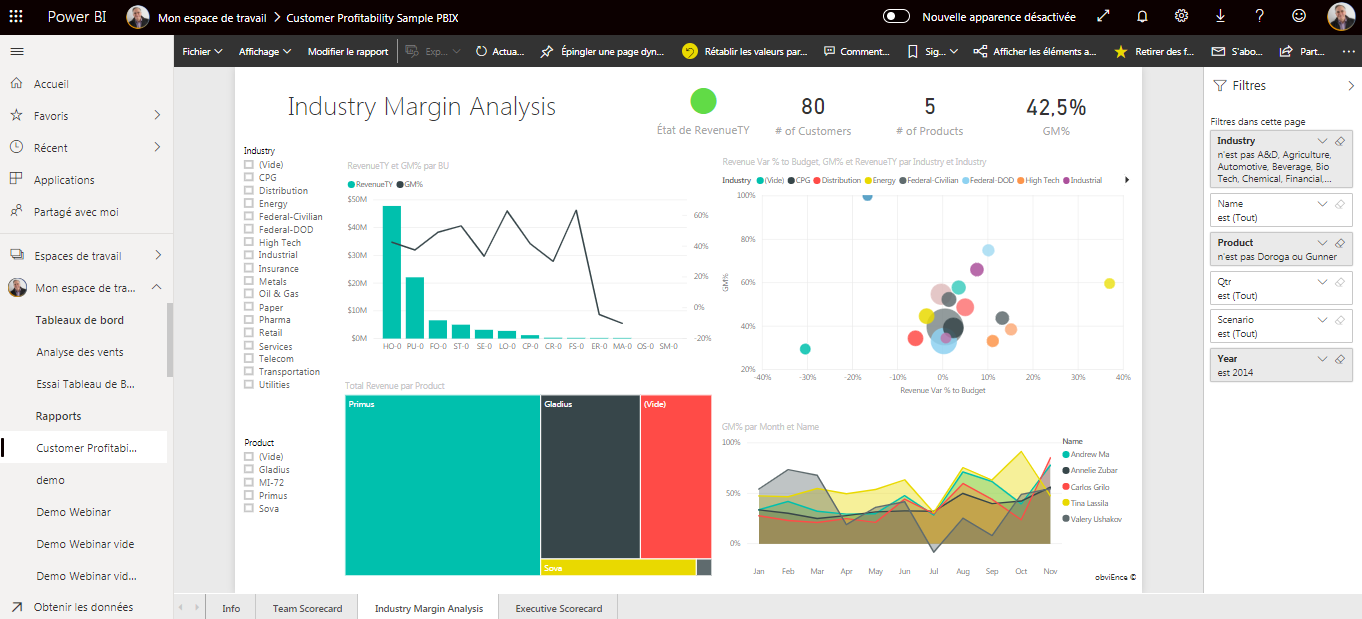1362x619 pixels.
Task: Open the downloads icon in the top bar
Action: point(1221,16)
